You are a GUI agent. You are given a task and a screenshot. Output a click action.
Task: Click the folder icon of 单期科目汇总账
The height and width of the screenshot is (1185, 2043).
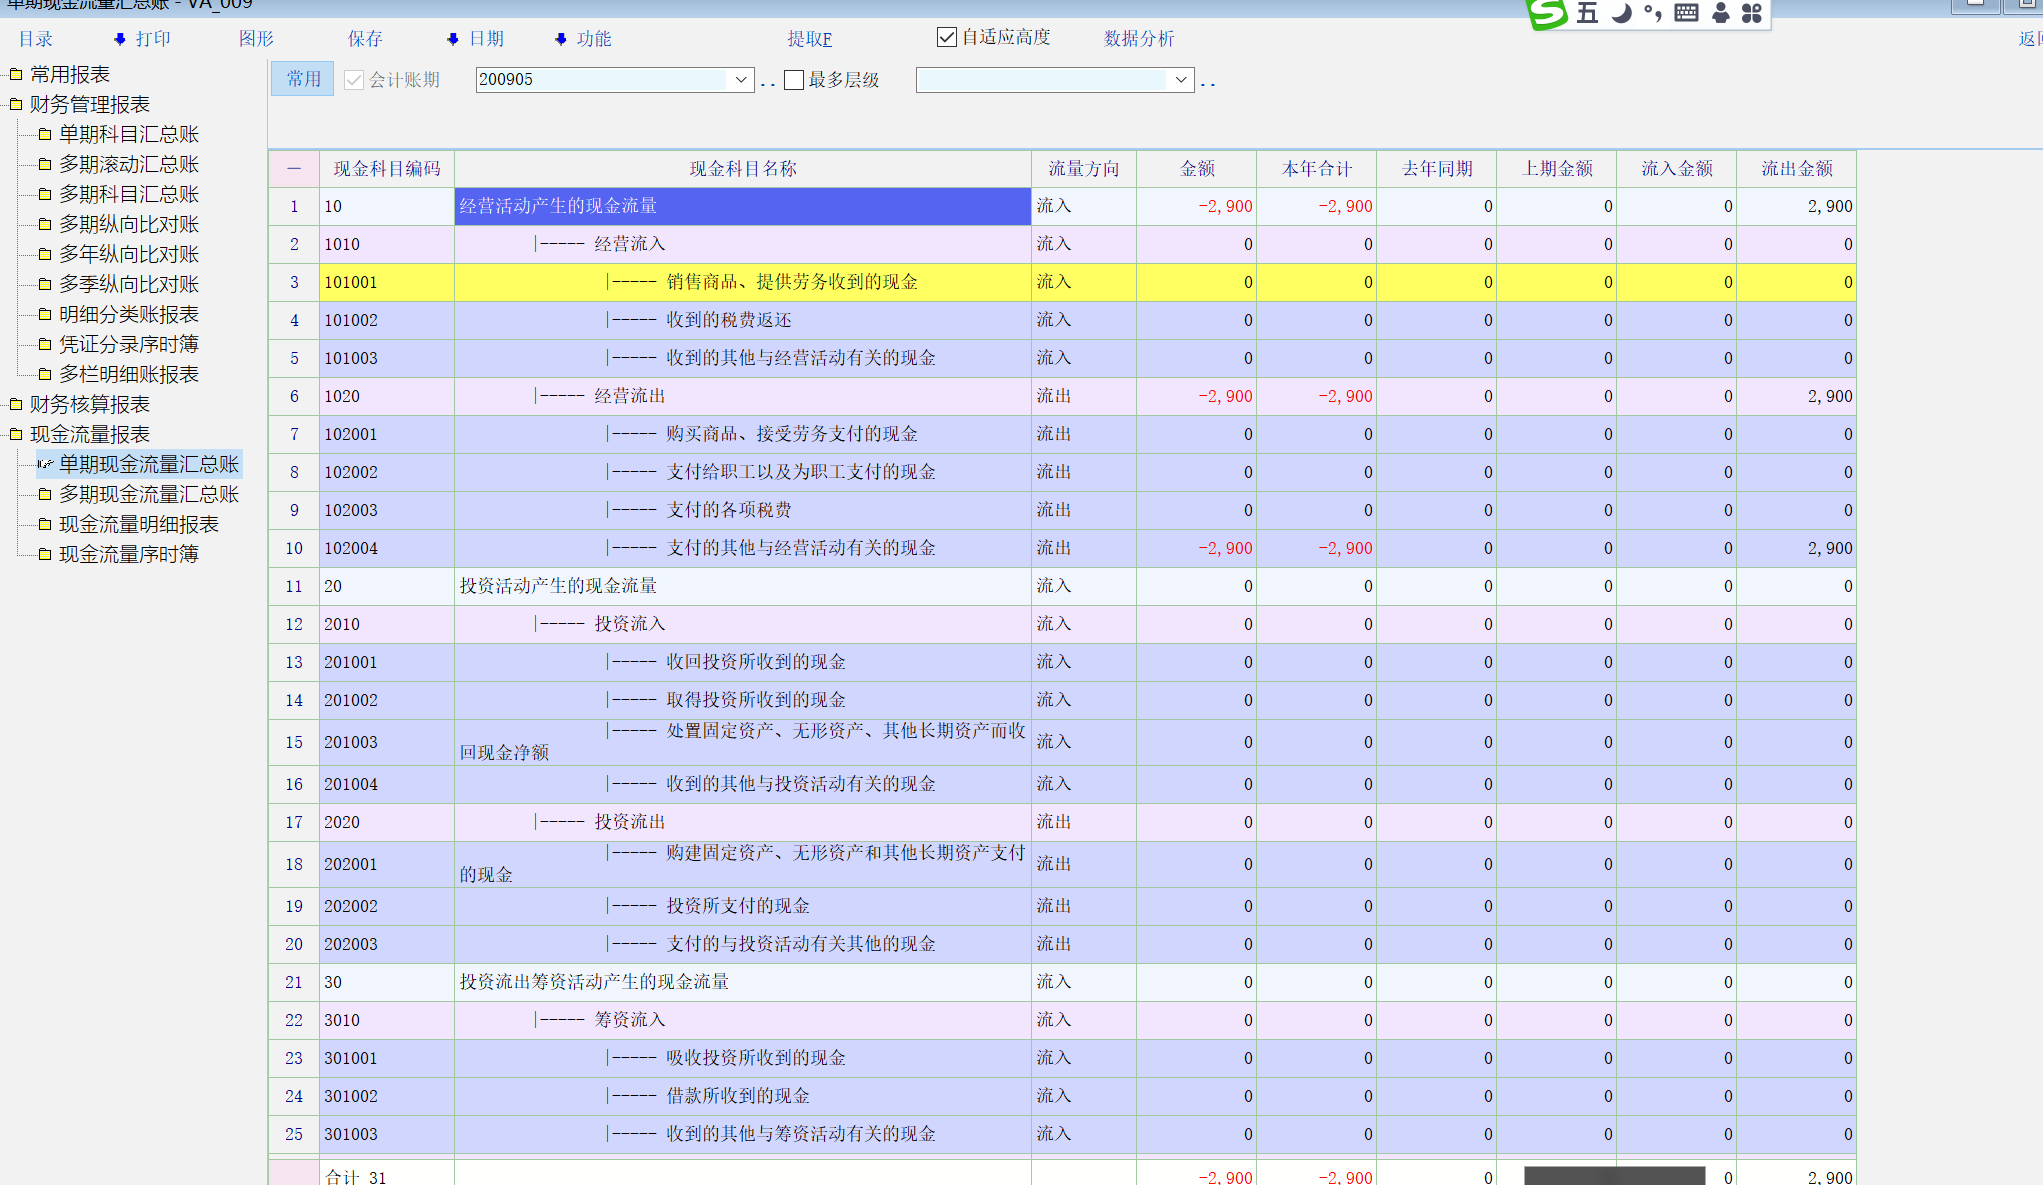click(45, 134)
